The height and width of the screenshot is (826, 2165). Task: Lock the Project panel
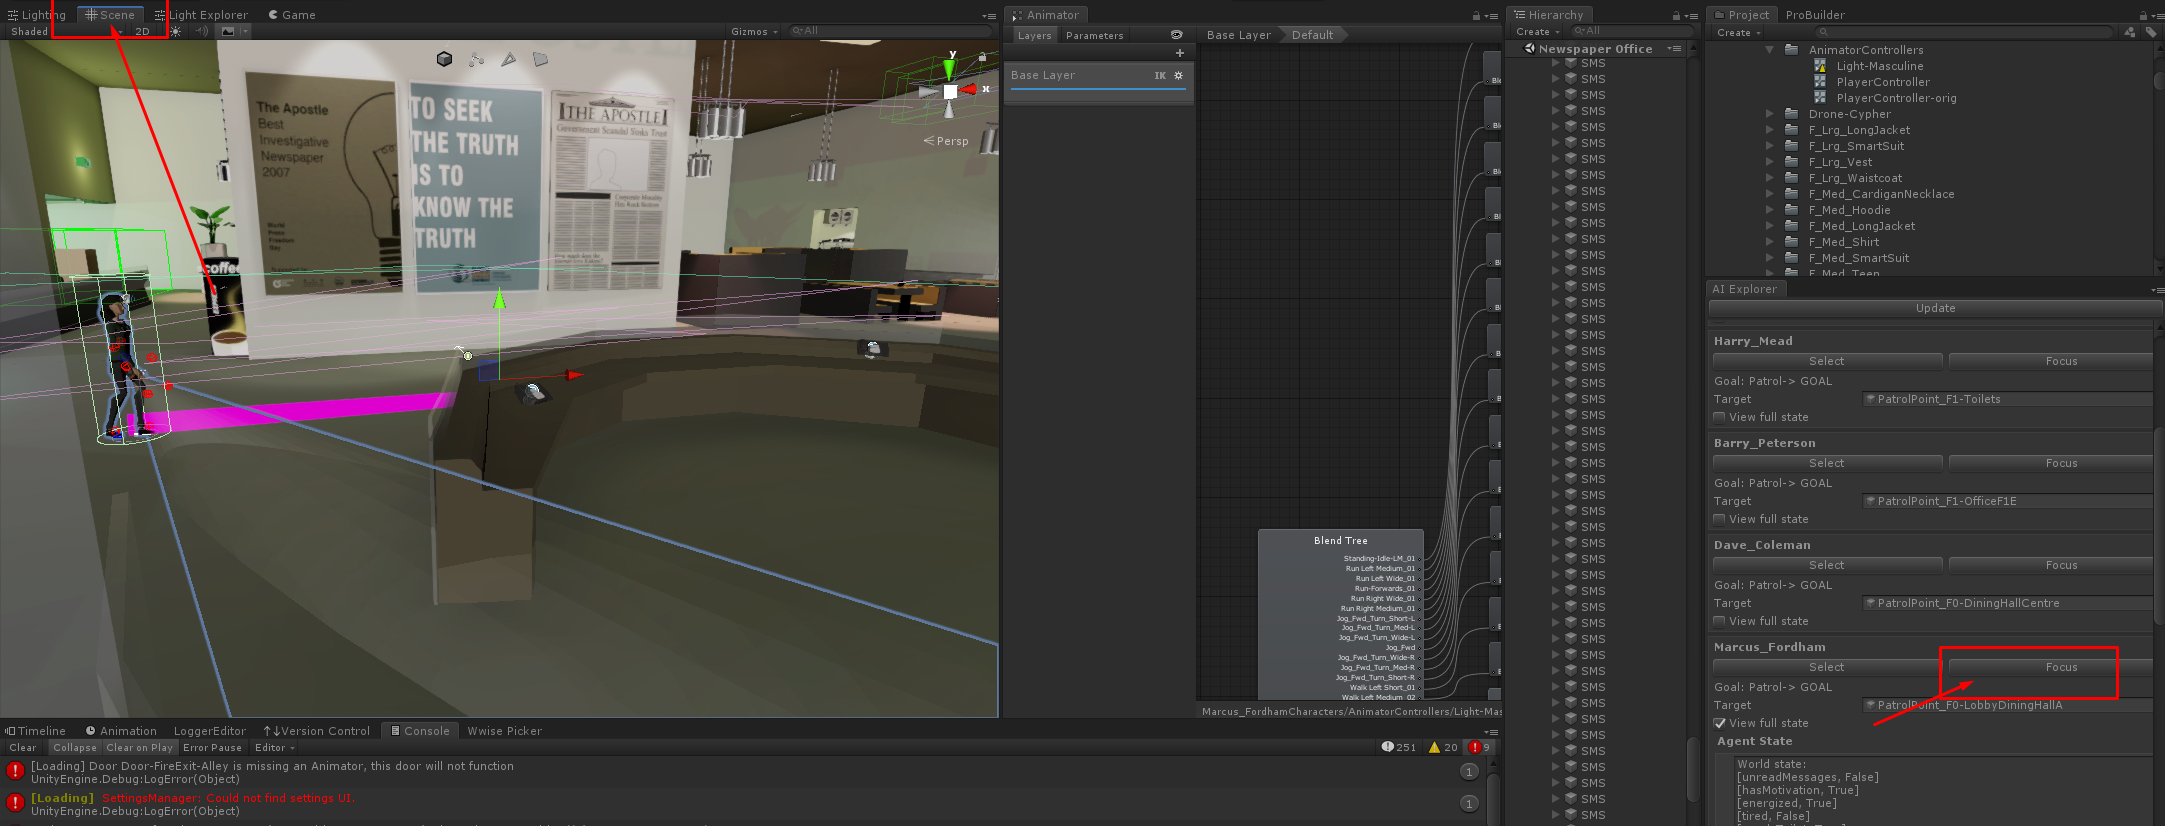pyautogui.click(x=2142, y=15)
